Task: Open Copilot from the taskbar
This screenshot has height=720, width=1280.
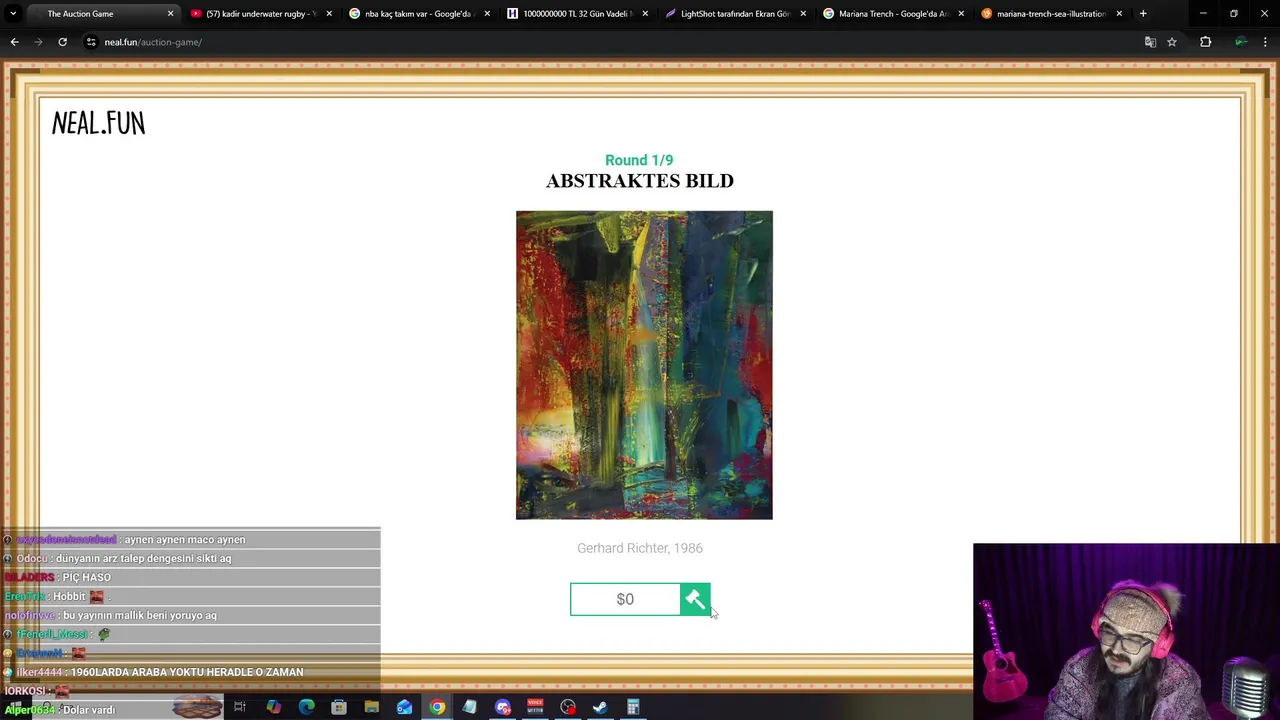Action: [273, 707]
